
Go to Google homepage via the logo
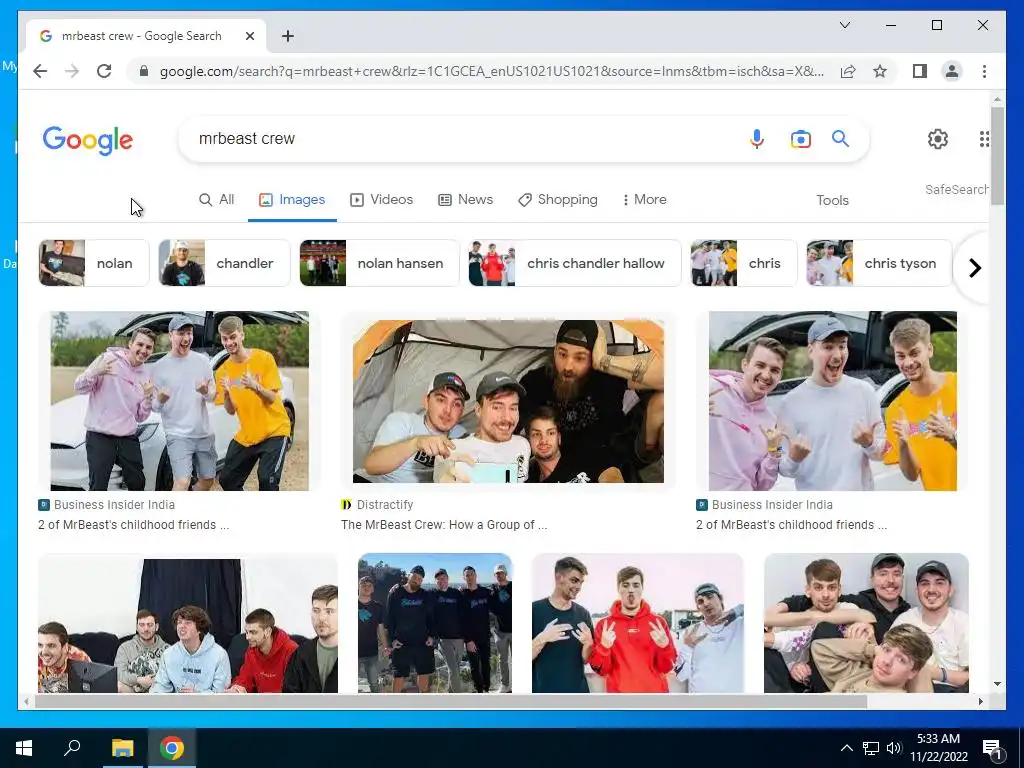coord(88,140)
